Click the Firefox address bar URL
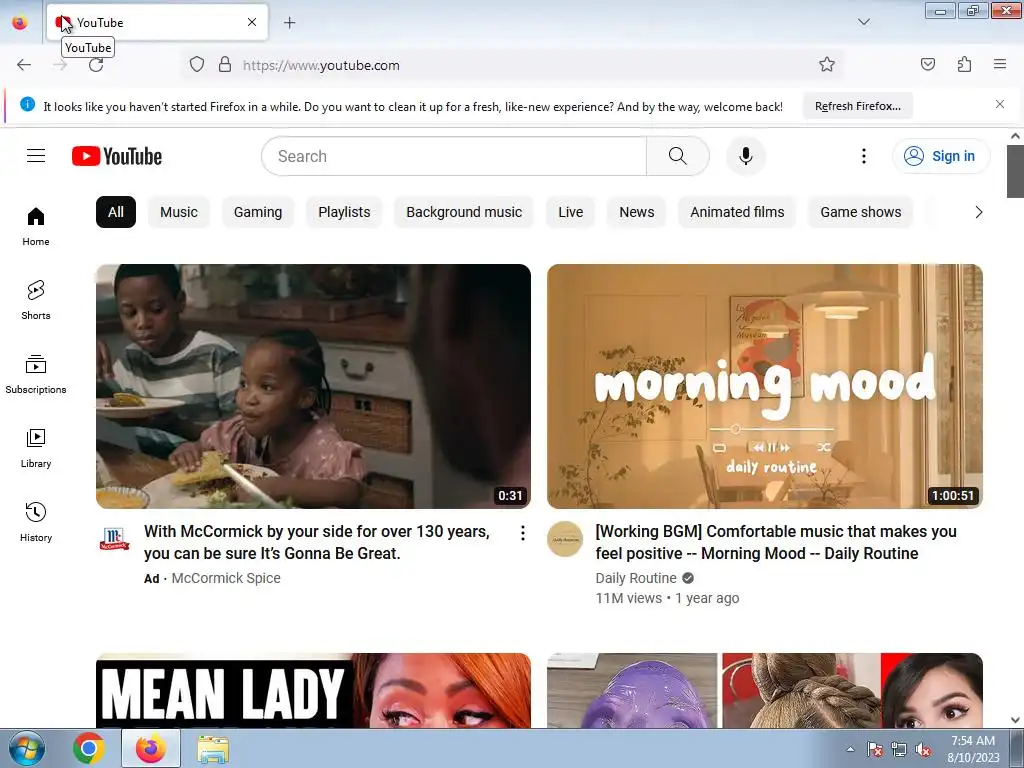 (x=321, y=65)
